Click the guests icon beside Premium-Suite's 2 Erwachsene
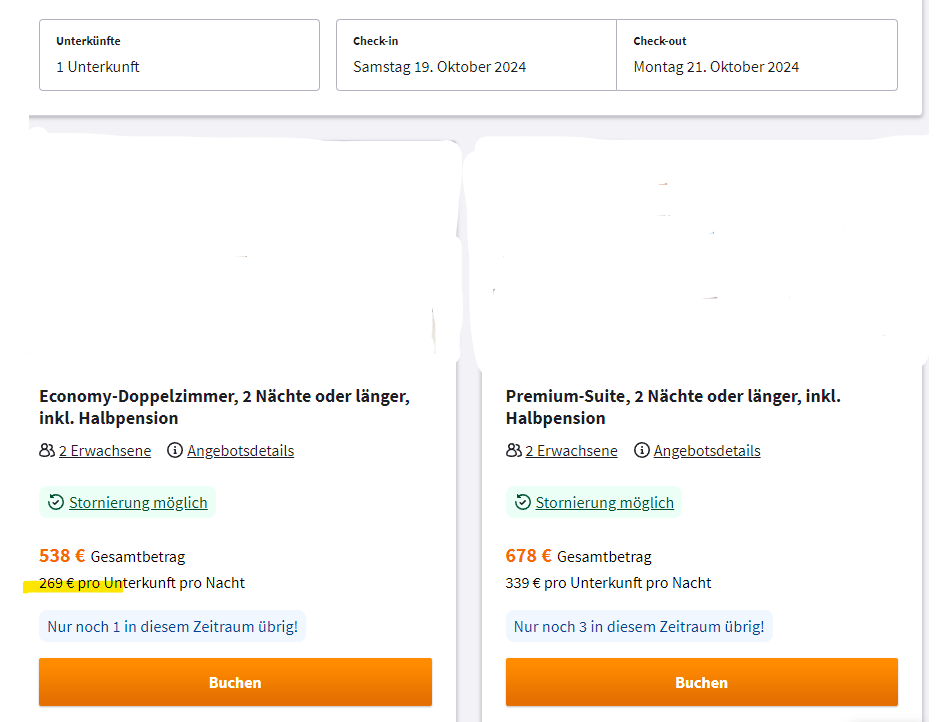The height and width of the screenshot is (722, 941). pyautogui.click(x=514, y=450)
